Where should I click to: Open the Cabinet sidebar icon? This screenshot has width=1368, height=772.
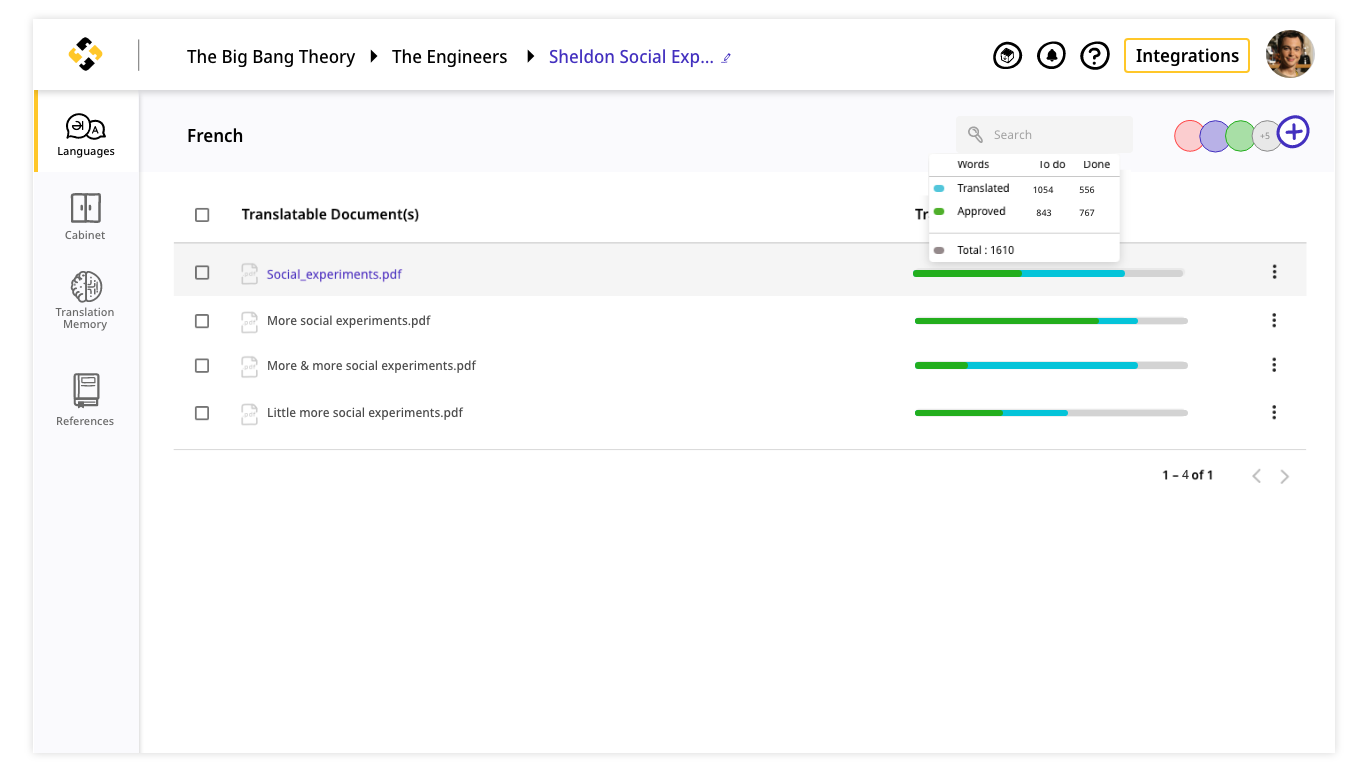[86, 216]
